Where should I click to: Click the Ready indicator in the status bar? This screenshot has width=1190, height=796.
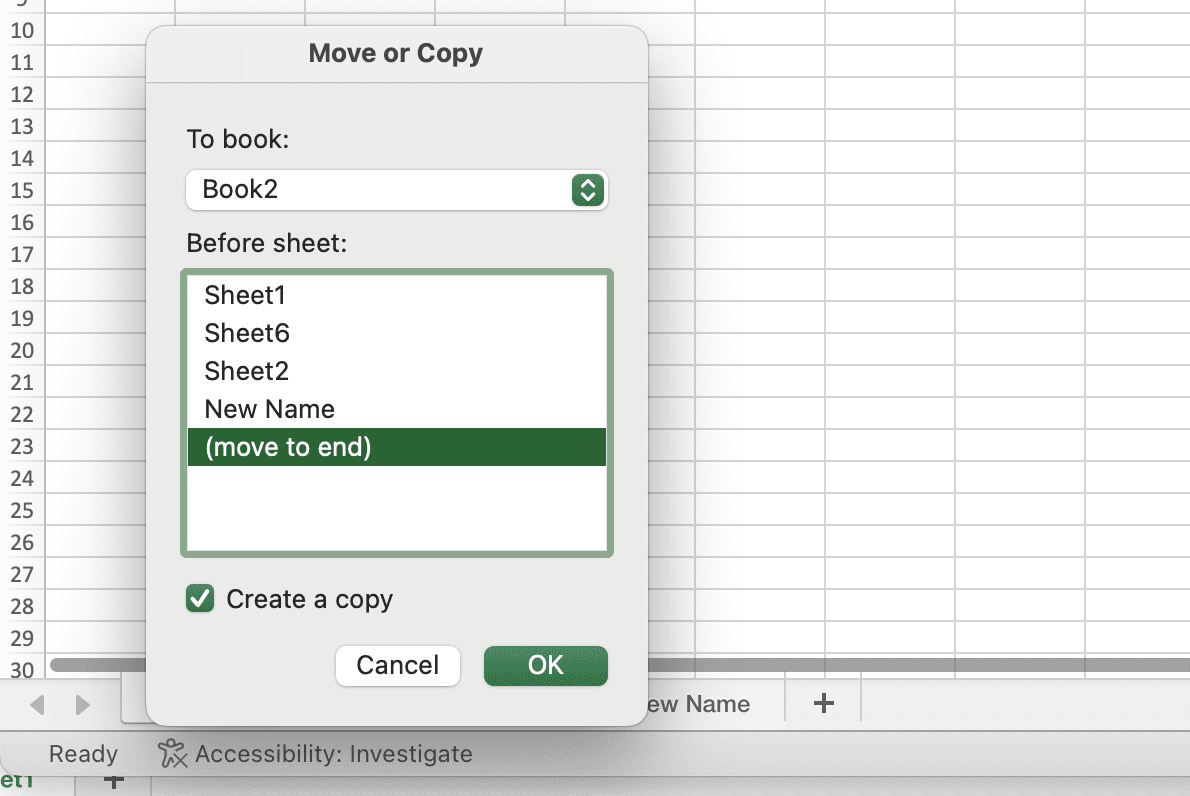(x=83, y=754)
